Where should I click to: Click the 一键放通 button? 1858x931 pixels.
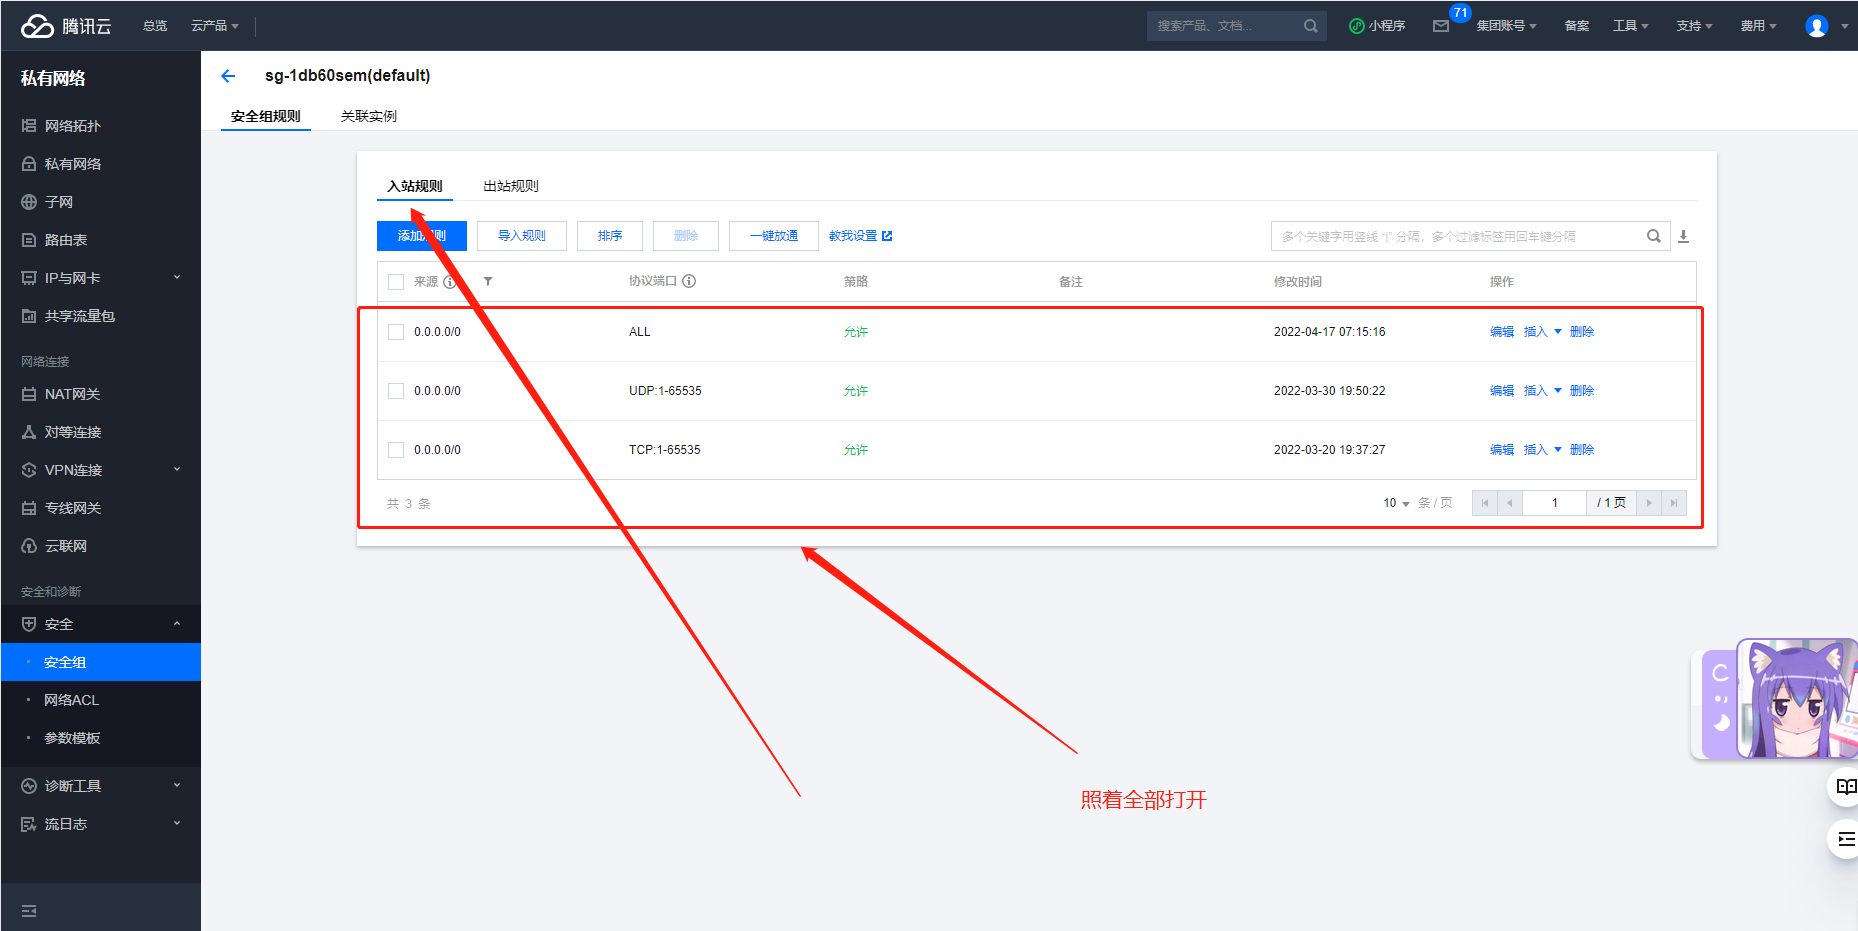pos(774,236)
